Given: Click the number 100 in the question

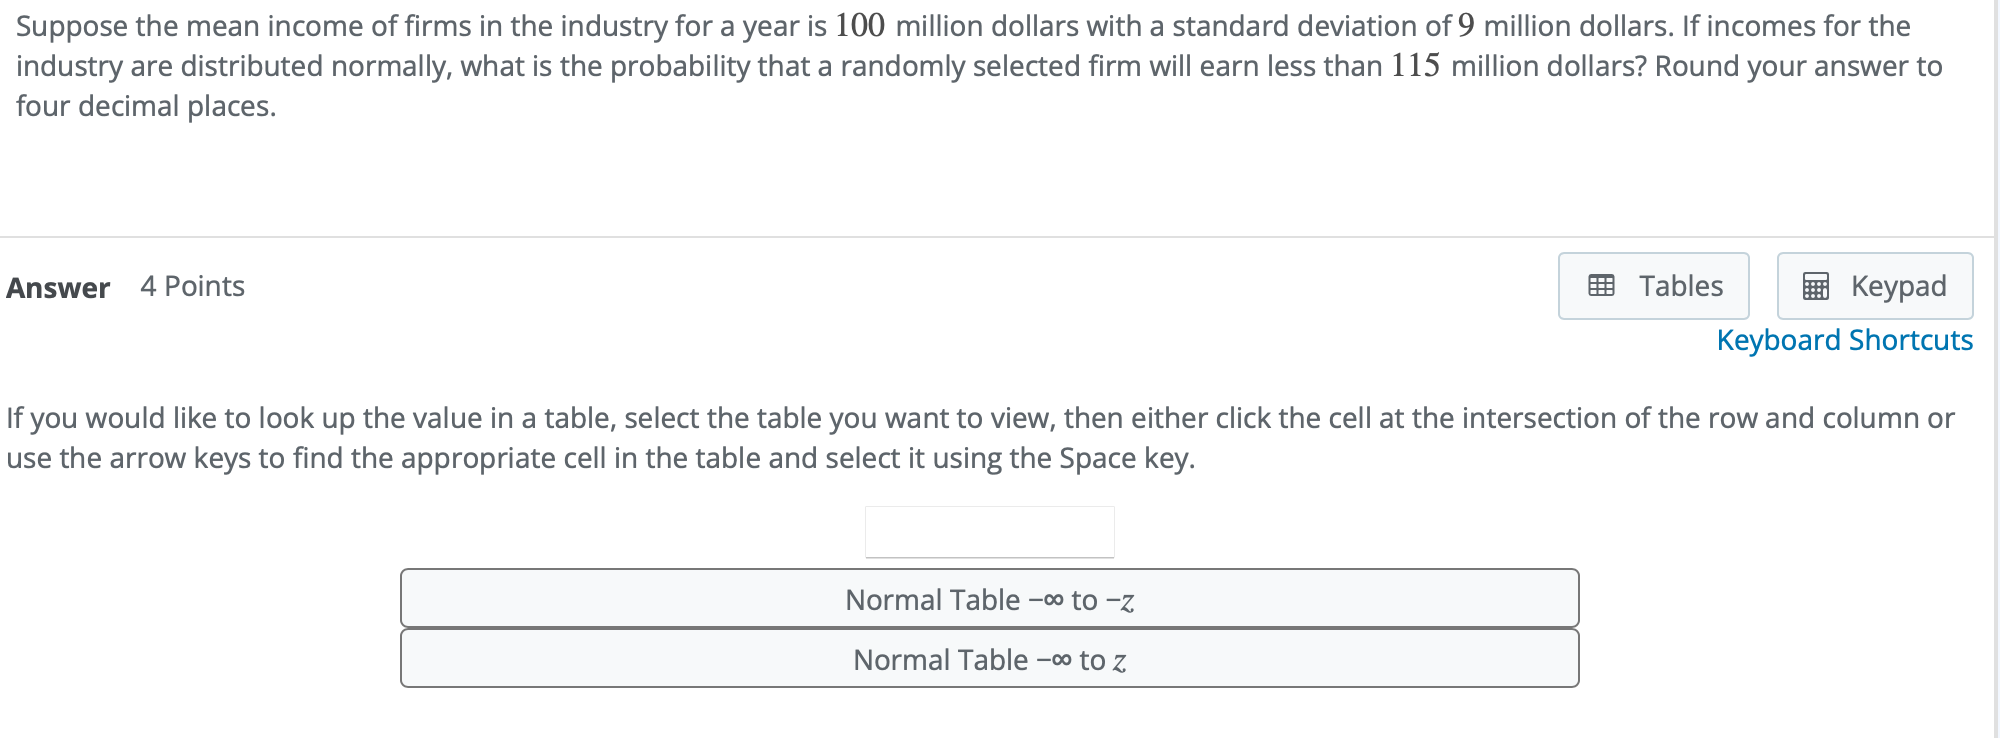Looking at the screenshot, I should tap(859, 25).
